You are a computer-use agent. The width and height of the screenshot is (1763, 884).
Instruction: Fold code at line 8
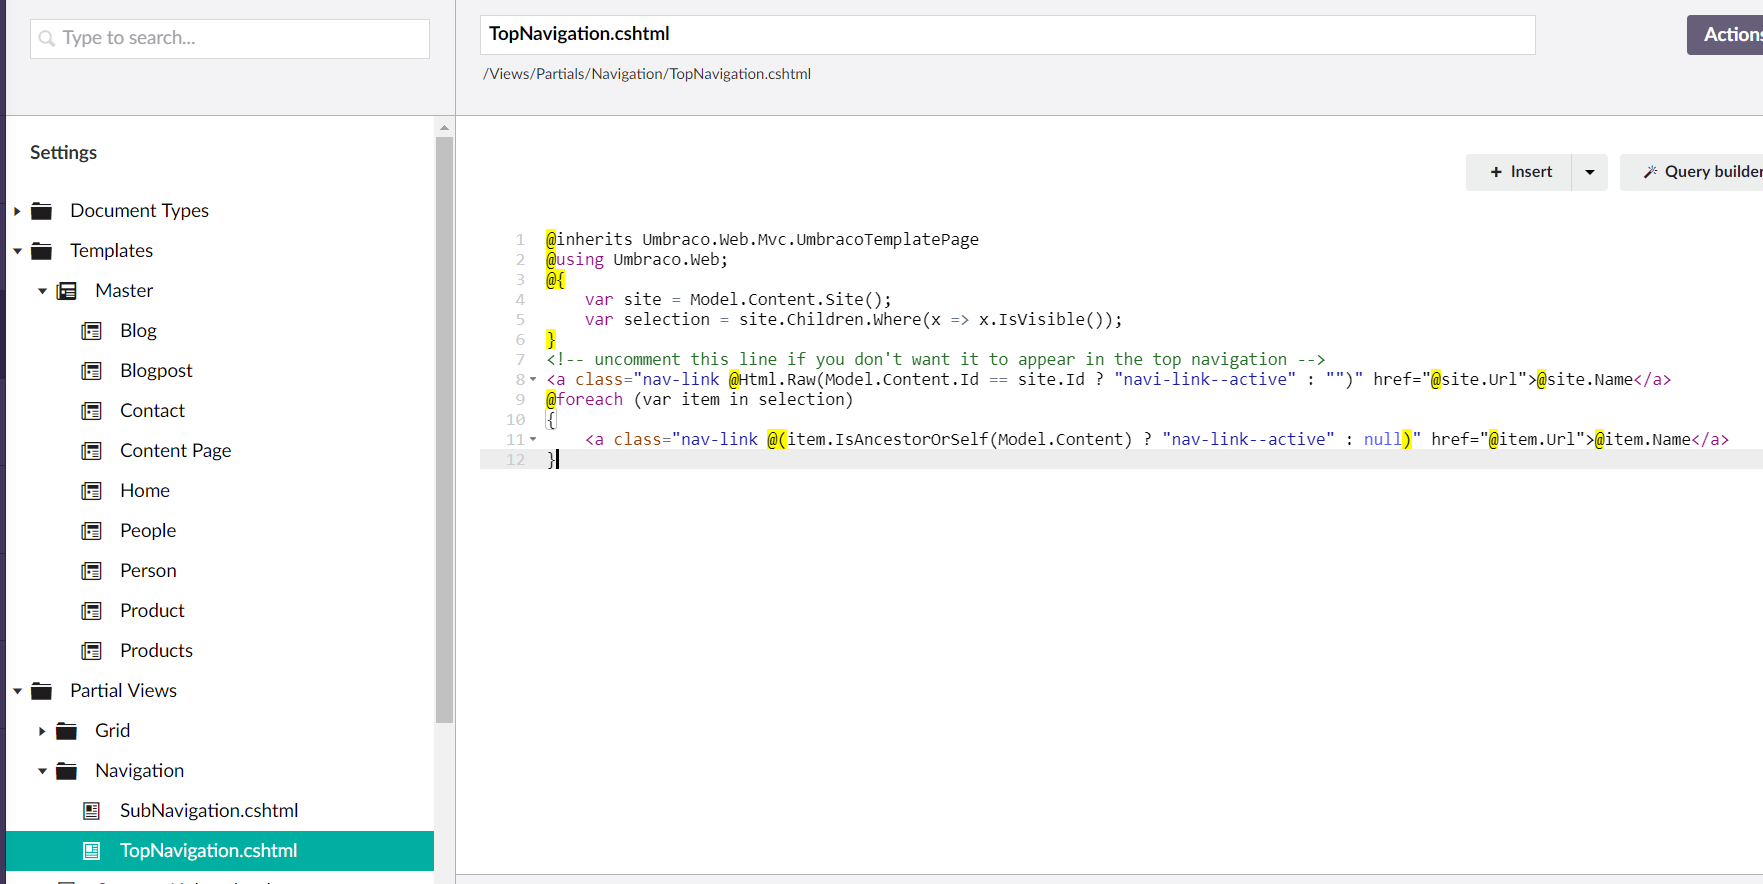coord(533,380)
